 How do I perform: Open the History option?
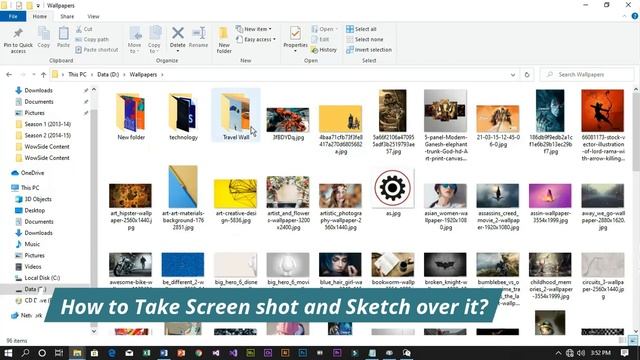324,50
